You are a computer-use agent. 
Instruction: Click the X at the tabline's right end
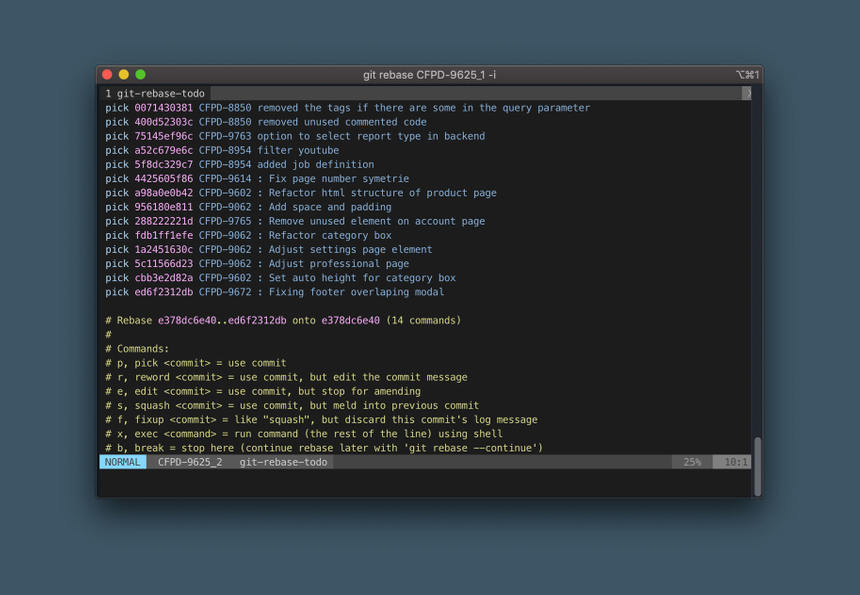[x=747, y=93]
